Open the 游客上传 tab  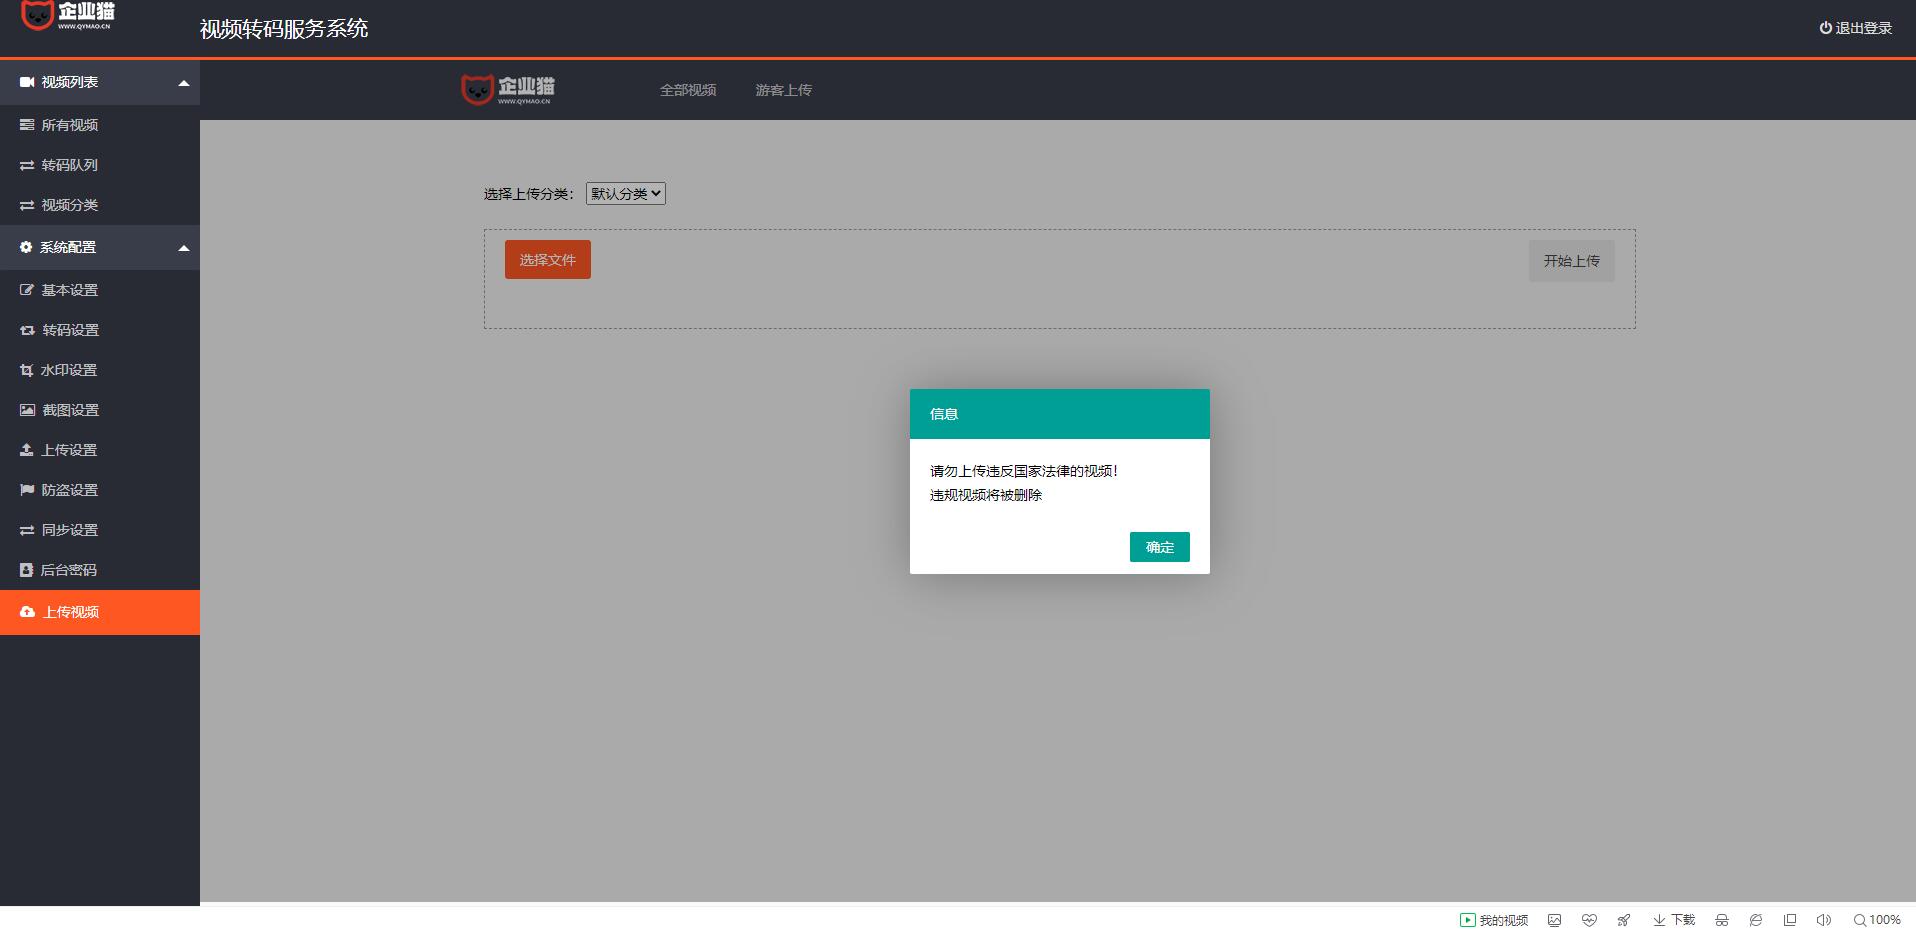point(783,90)
